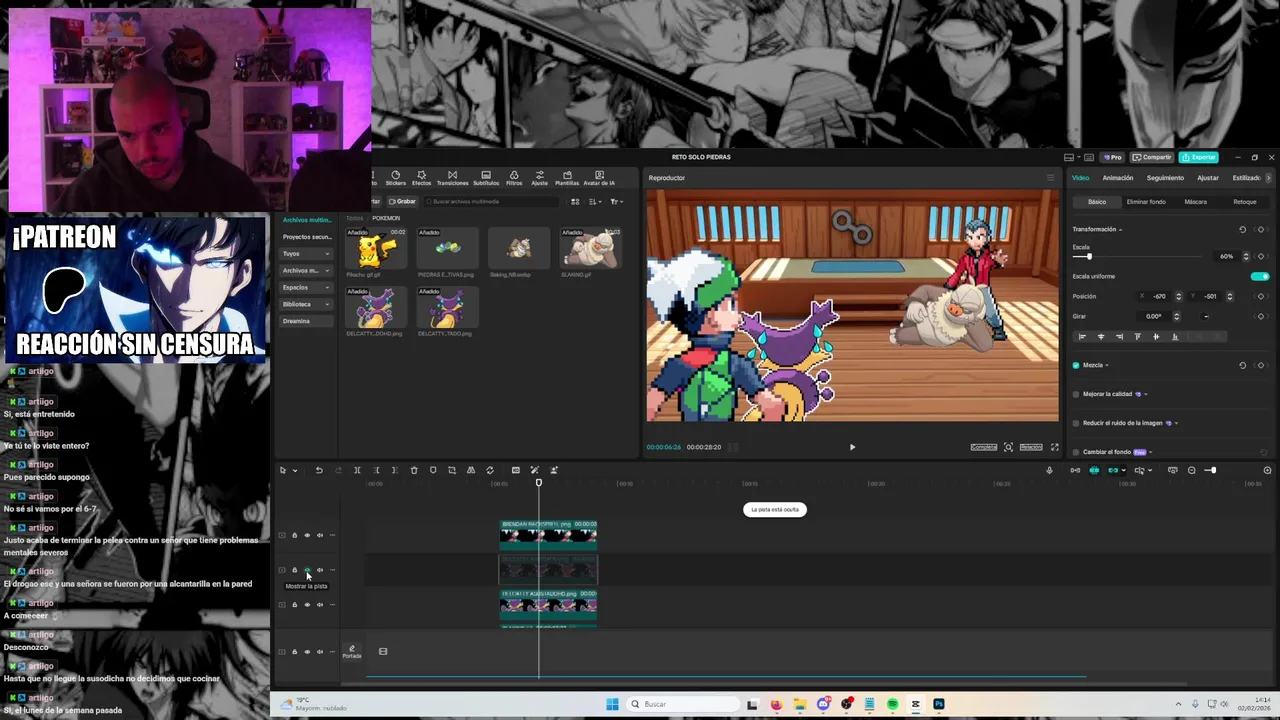Open the Subtítulos panel
1280x720 pixels.
click(x=486, y=178)
